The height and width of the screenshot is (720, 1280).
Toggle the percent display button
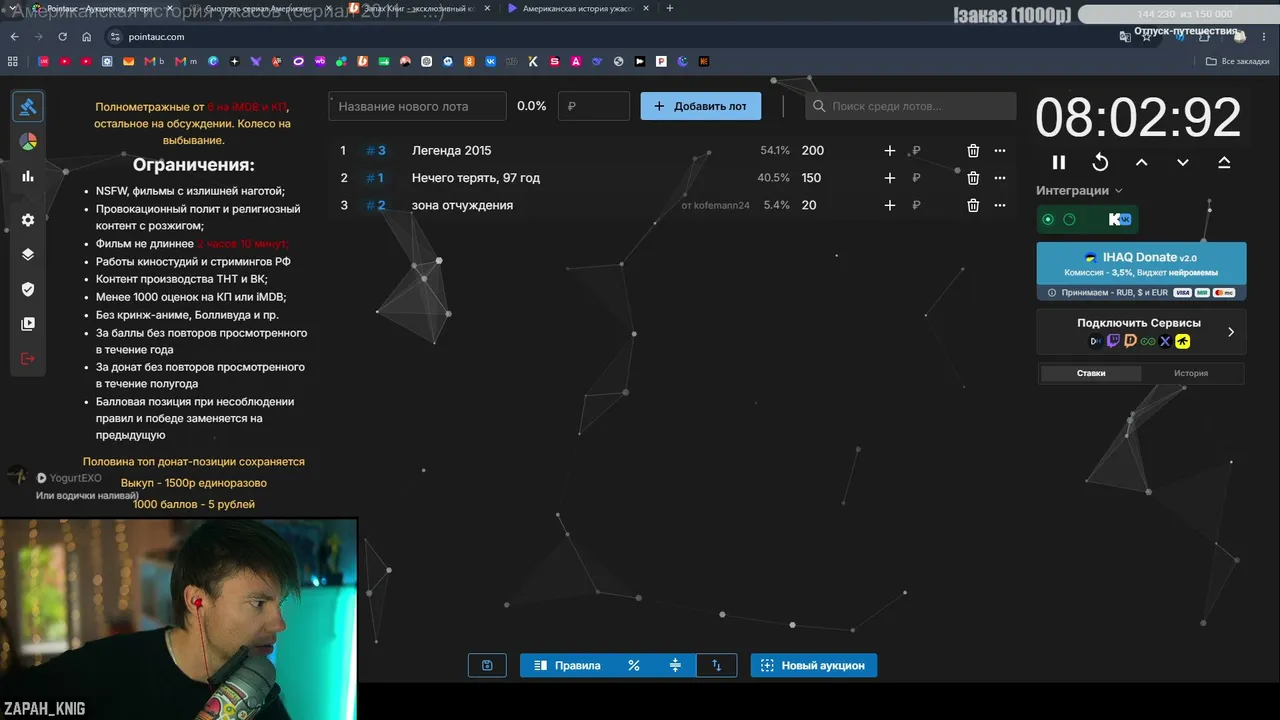click(634, 665)
